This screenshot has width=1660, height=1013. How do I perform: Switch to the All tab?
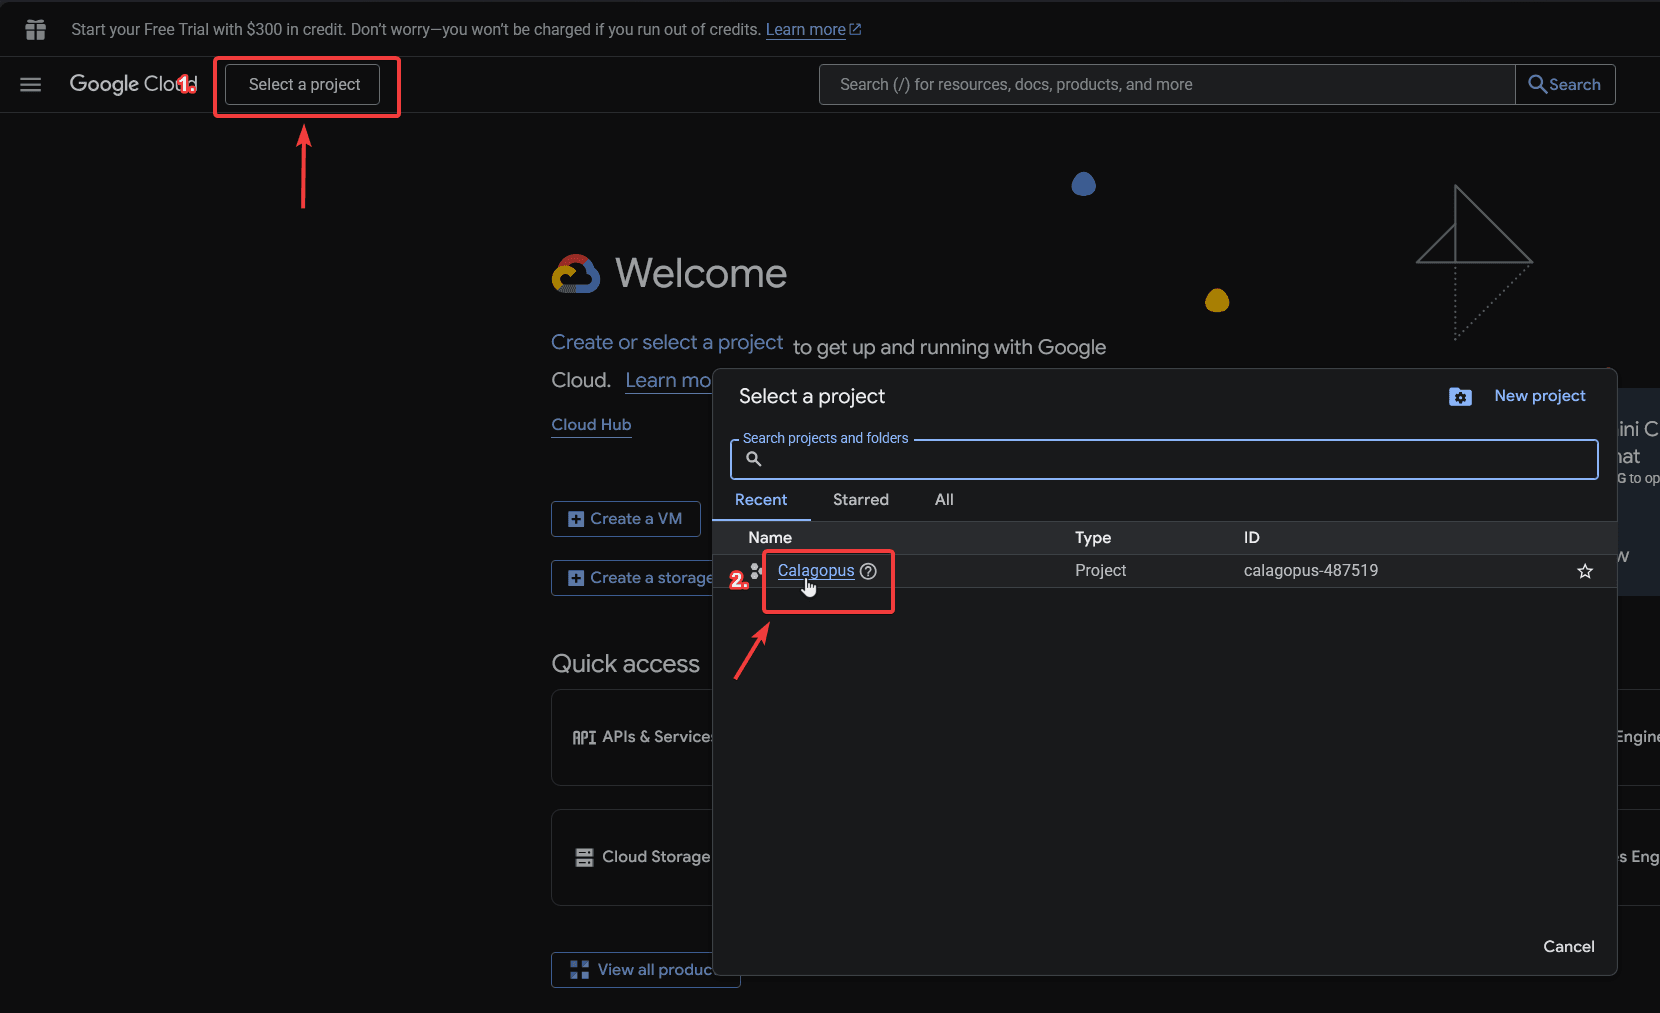[x=944, y=500]
